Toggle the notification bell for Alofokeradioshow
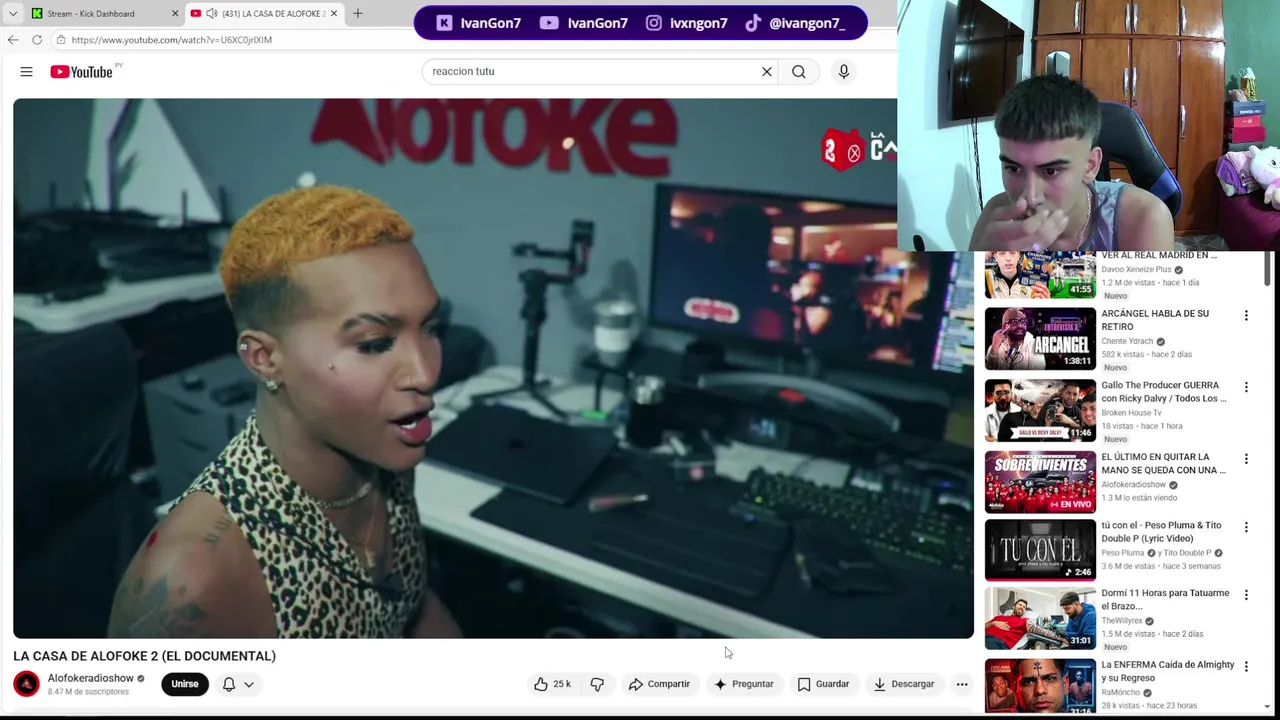 (229, 684)
